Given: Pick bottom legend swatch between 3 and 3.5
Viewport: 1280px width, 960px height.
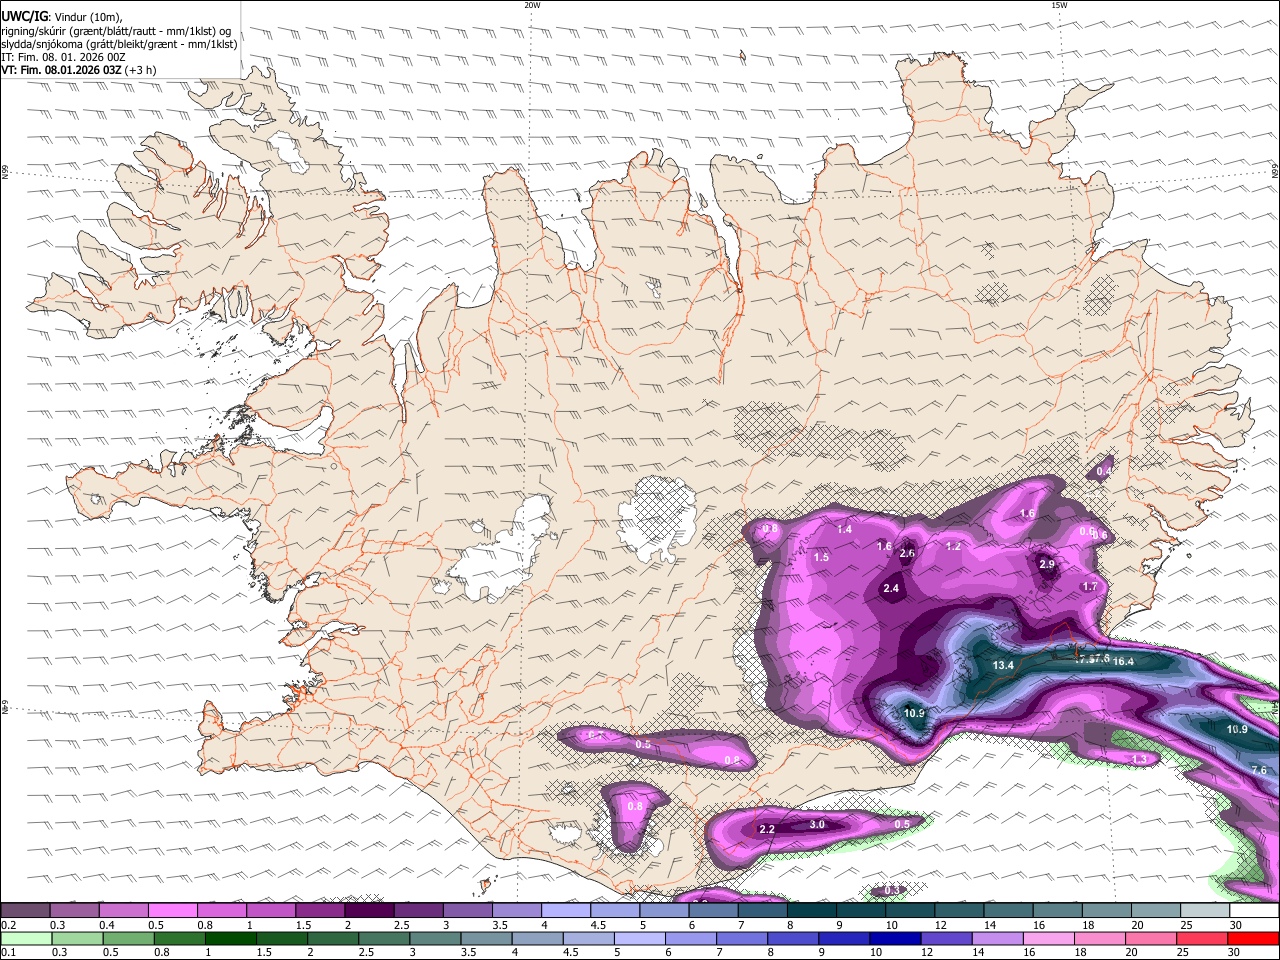Looking at the screenshot, I should coord(435,938).
